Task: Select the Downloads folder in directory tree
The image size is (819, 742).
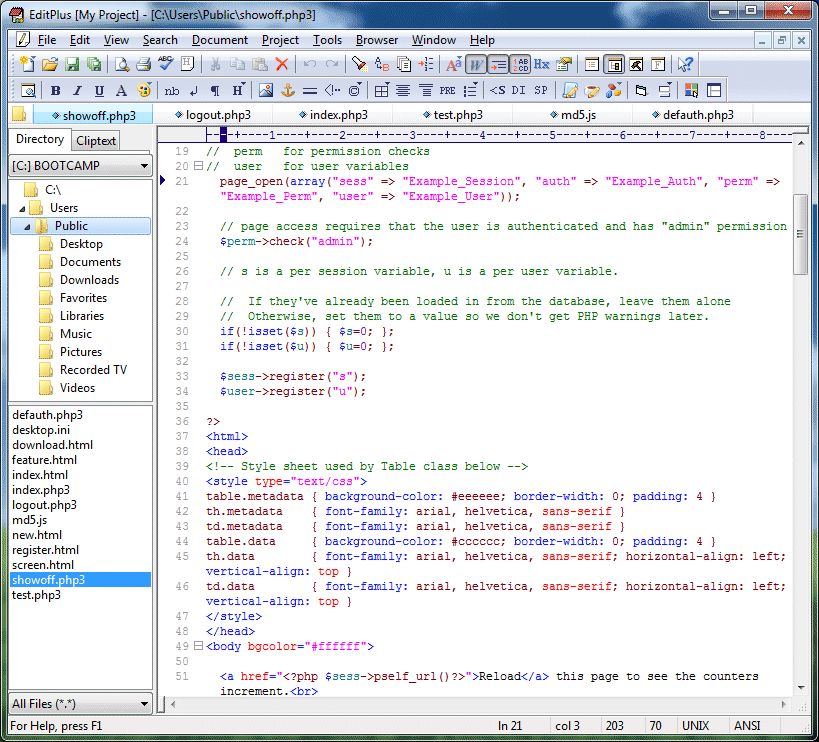Action: coord(89,280)
